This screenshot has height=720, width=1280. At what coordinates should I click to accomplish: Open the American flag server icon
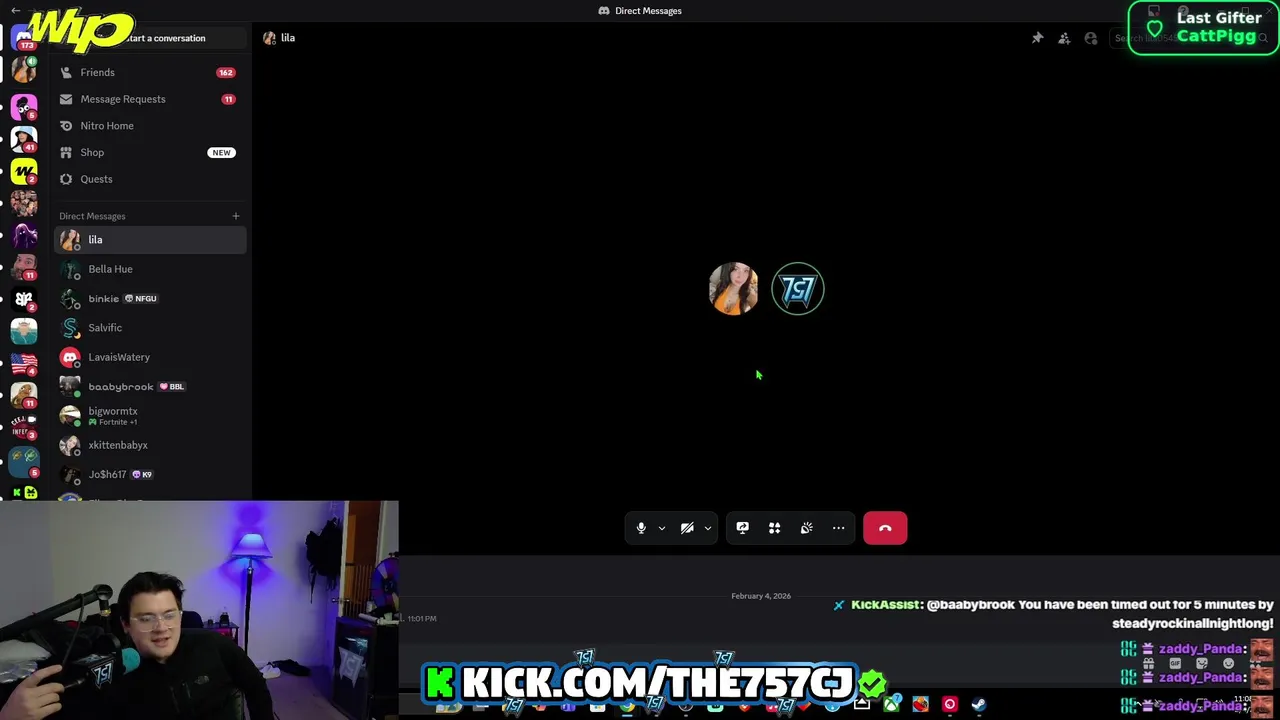[24, 362]
